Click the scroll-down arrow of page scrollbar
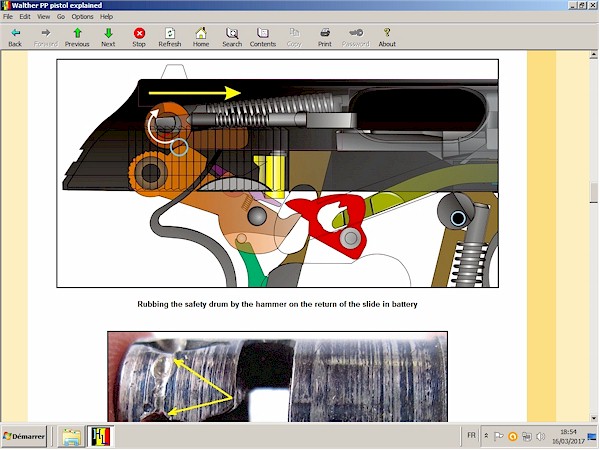The height and width of the screenshot is (450, 600). point(593,418)
